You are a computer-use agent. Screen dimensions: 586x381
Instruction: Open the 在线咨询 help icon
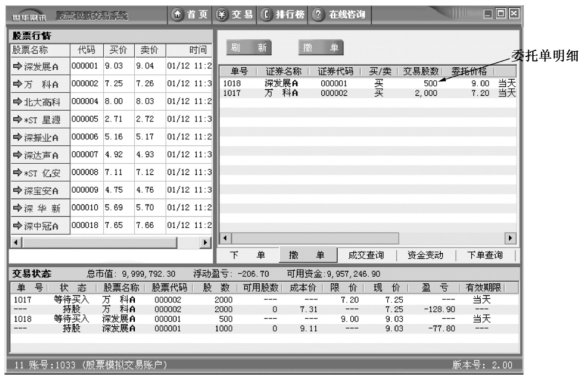coord(318,15)
